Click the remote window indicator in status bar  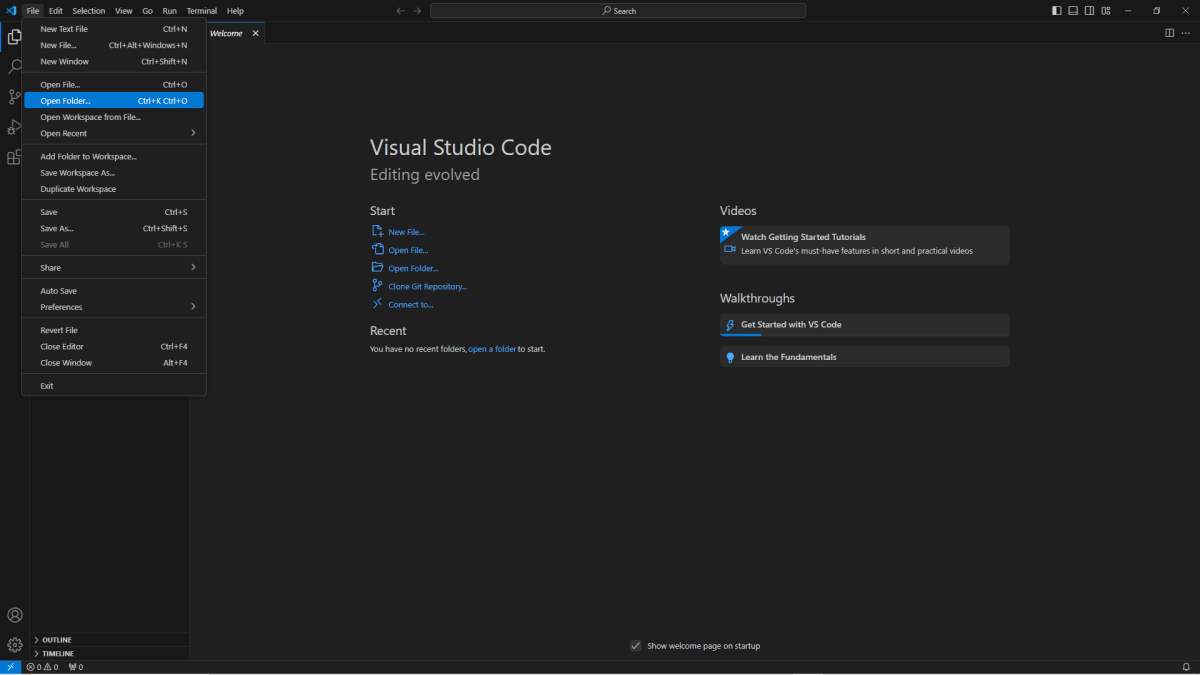[x=10, y=667]
